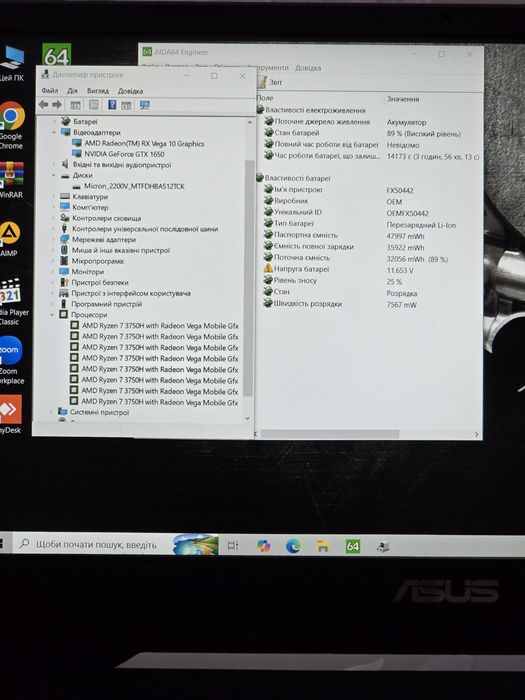Open the Дія menu in Device Manager
525x700 pixels.
(72, 91)
